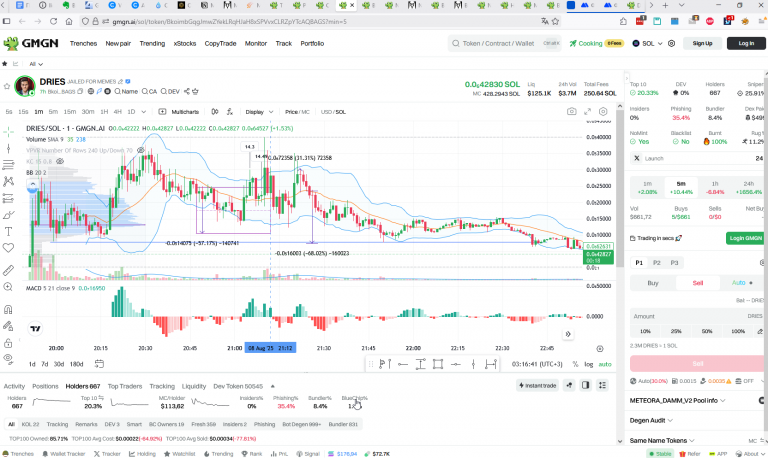Change the candle chart type icon
768x458 pixels.
[215, 112]
